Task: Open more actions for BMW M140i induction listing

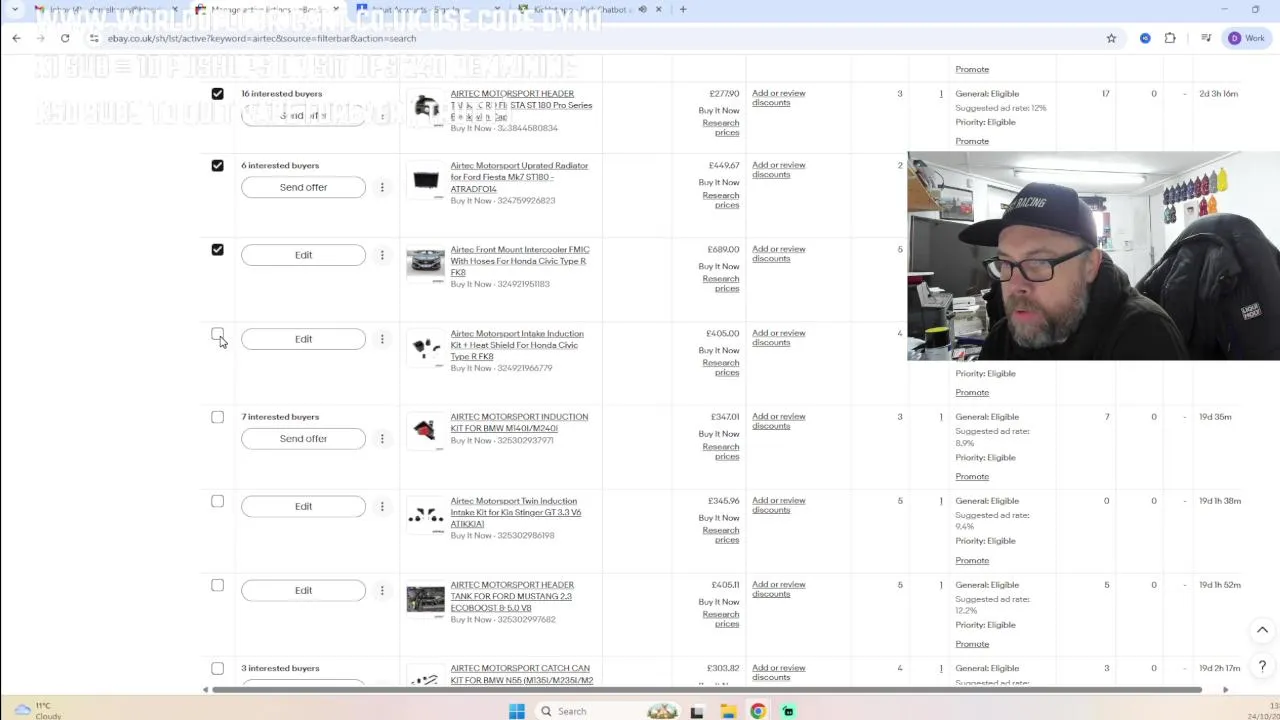Action: [382, 439]
